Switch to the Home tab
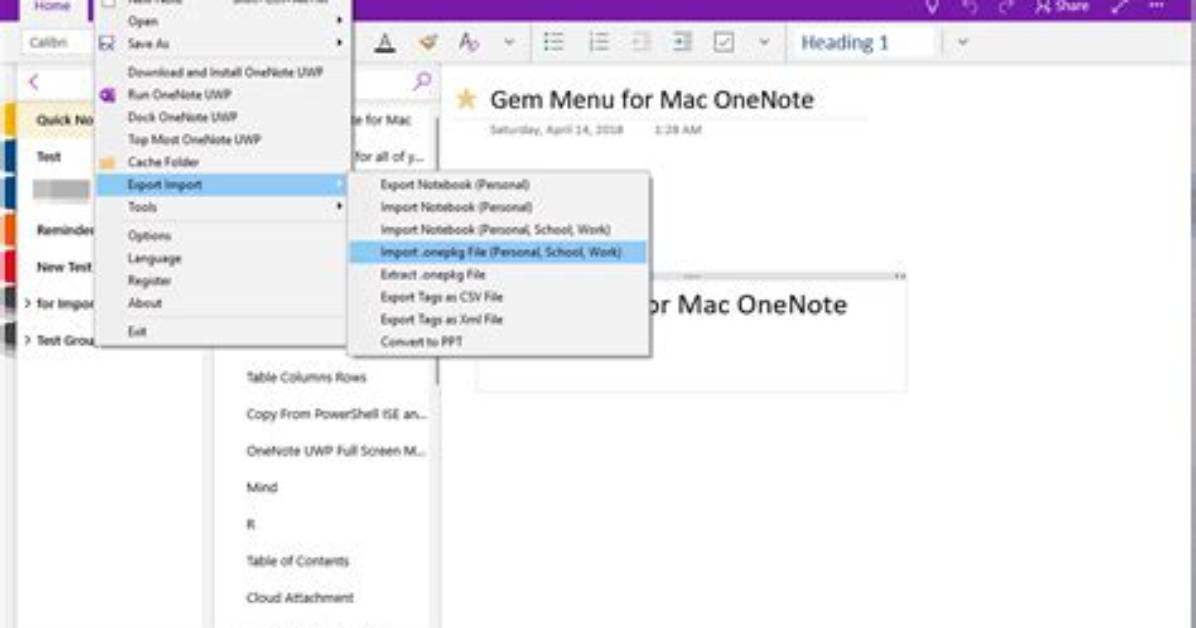1196x628 pixels. click(52, 7)
